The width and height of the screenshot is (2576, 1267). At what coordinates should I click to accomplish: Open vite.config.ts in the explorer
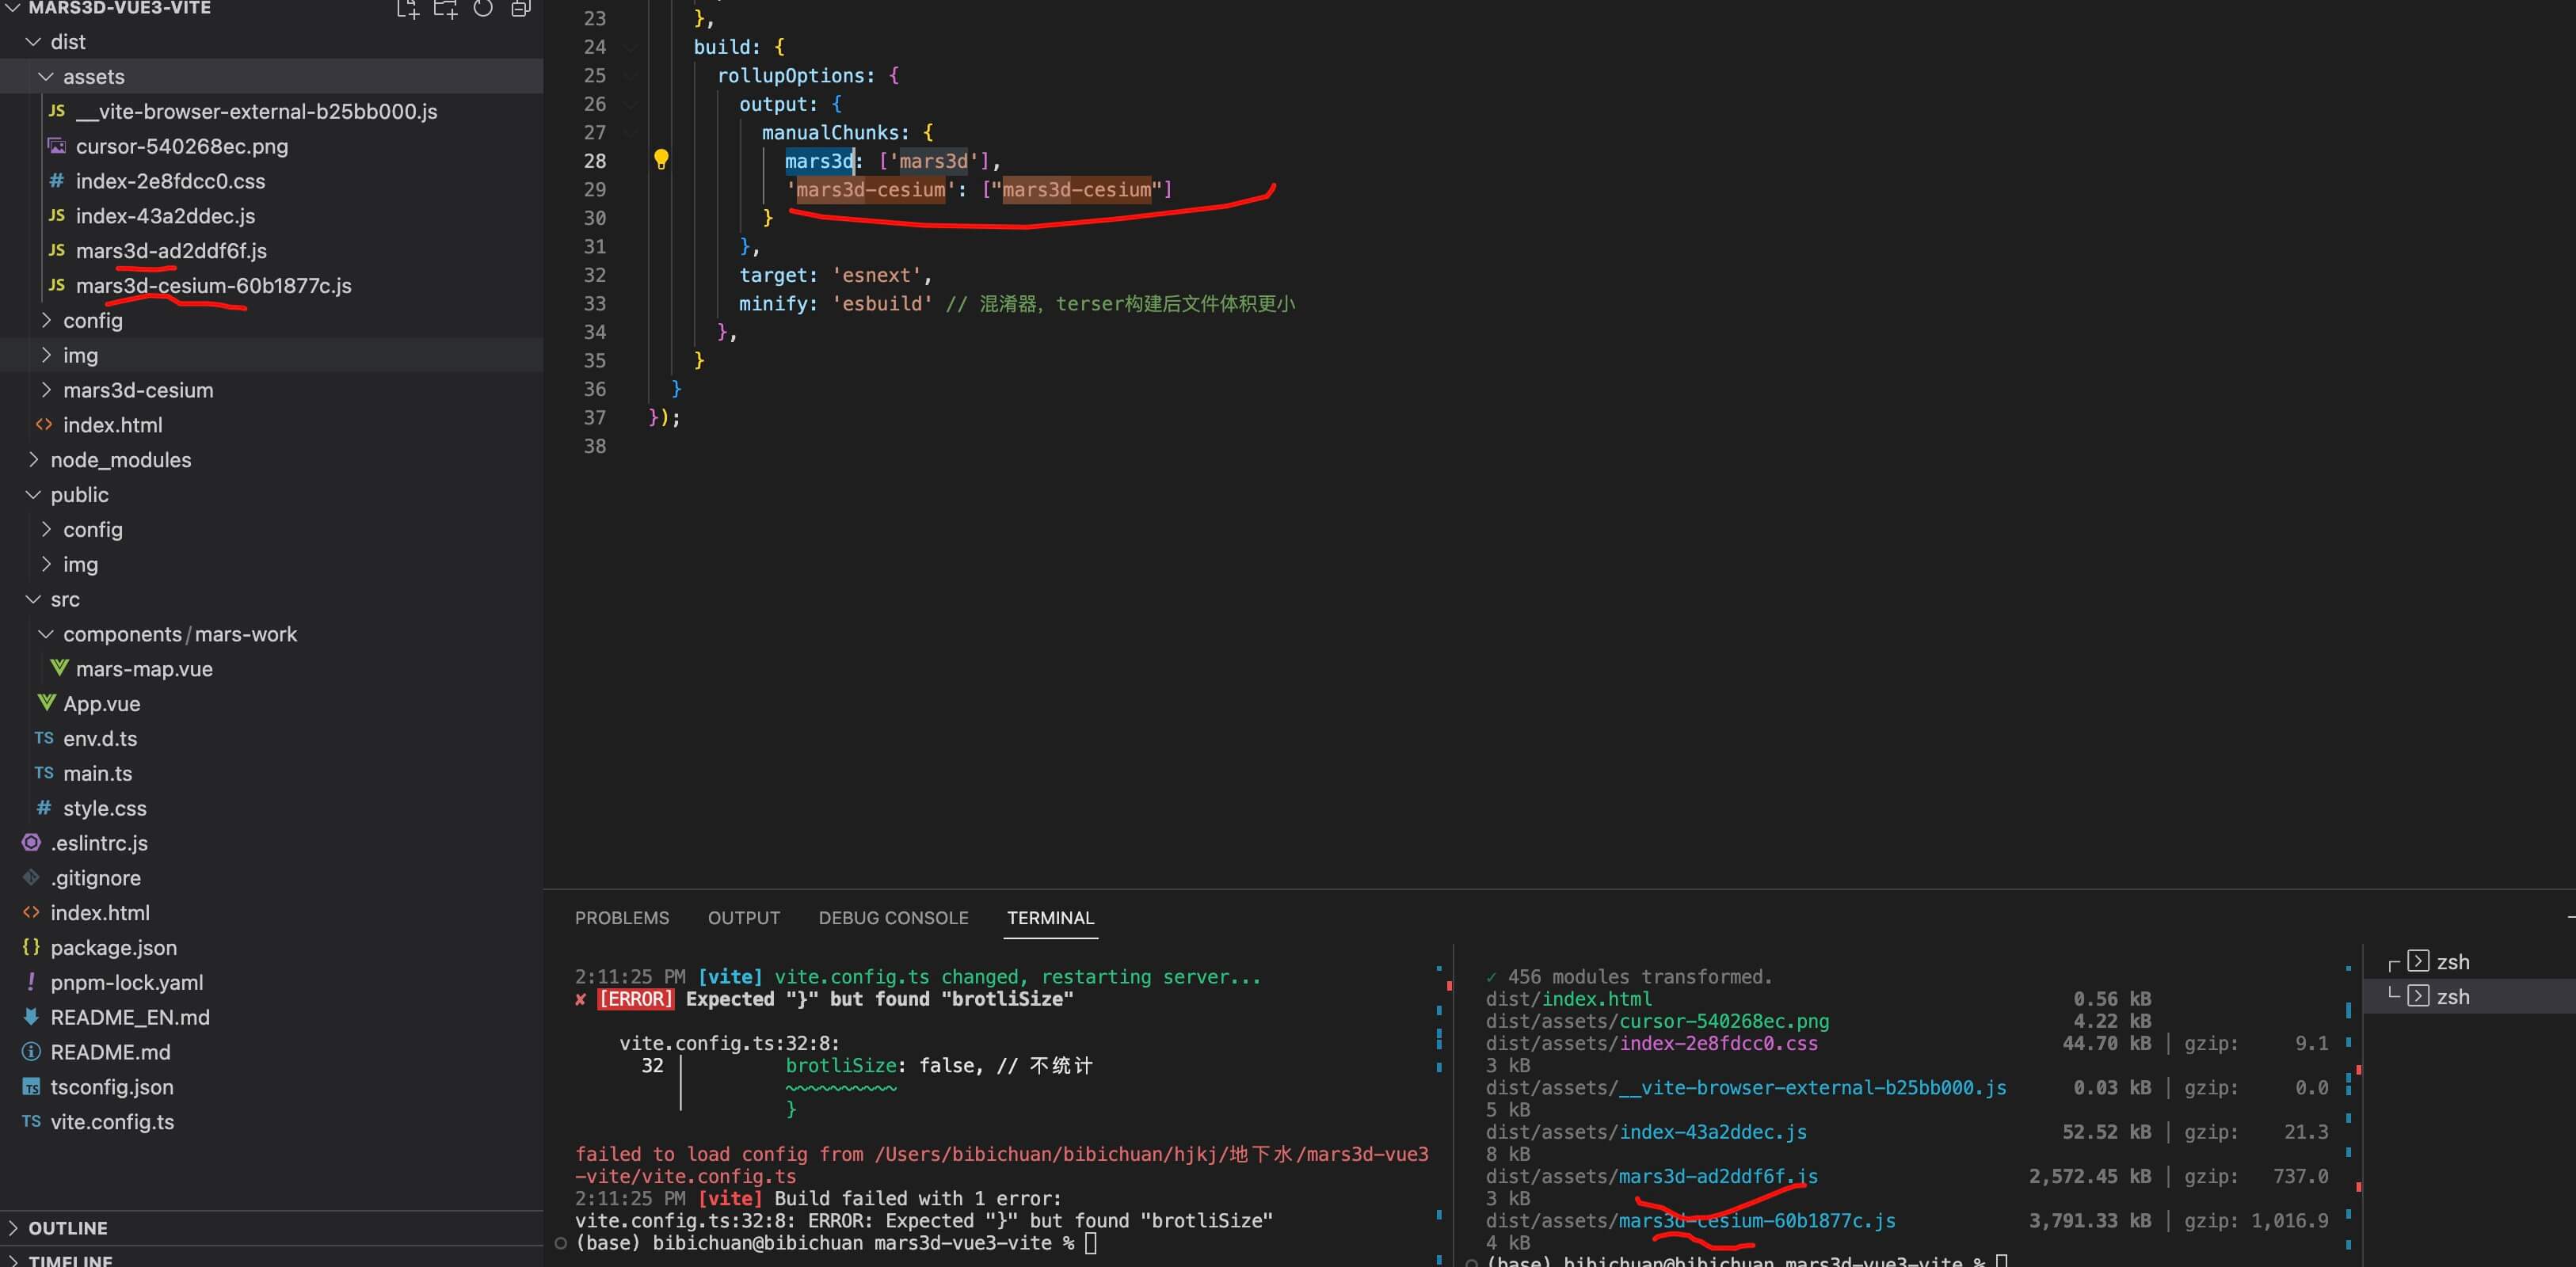coord(112,1122)
